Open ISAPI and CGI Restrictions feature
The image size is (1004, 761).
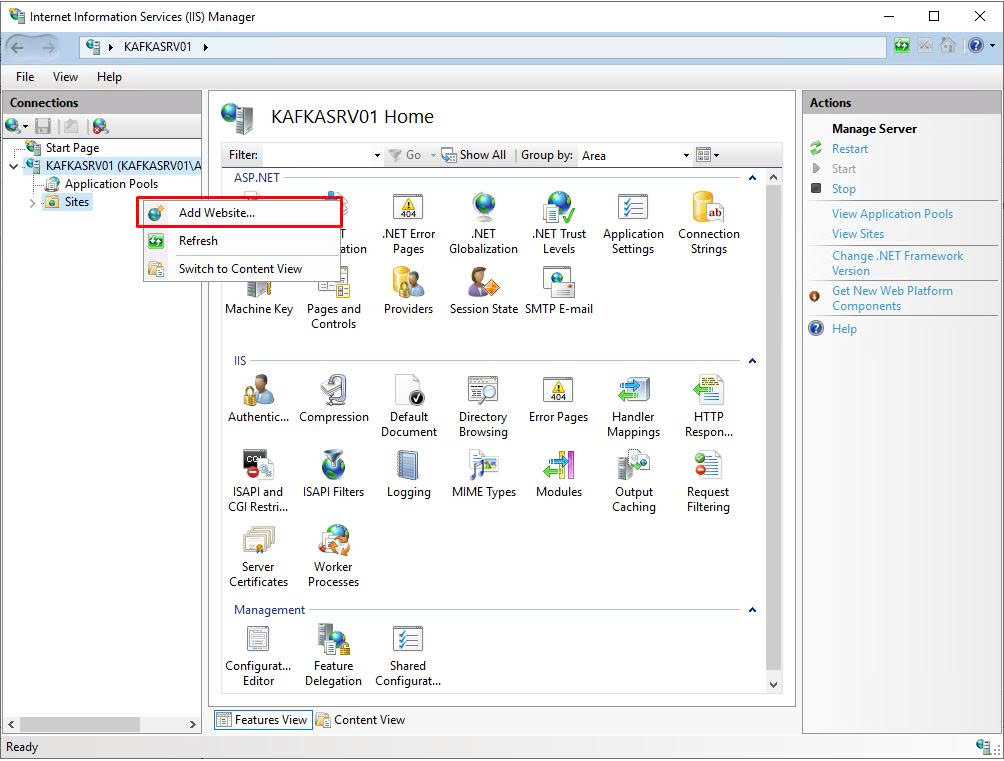coord(258,482)
